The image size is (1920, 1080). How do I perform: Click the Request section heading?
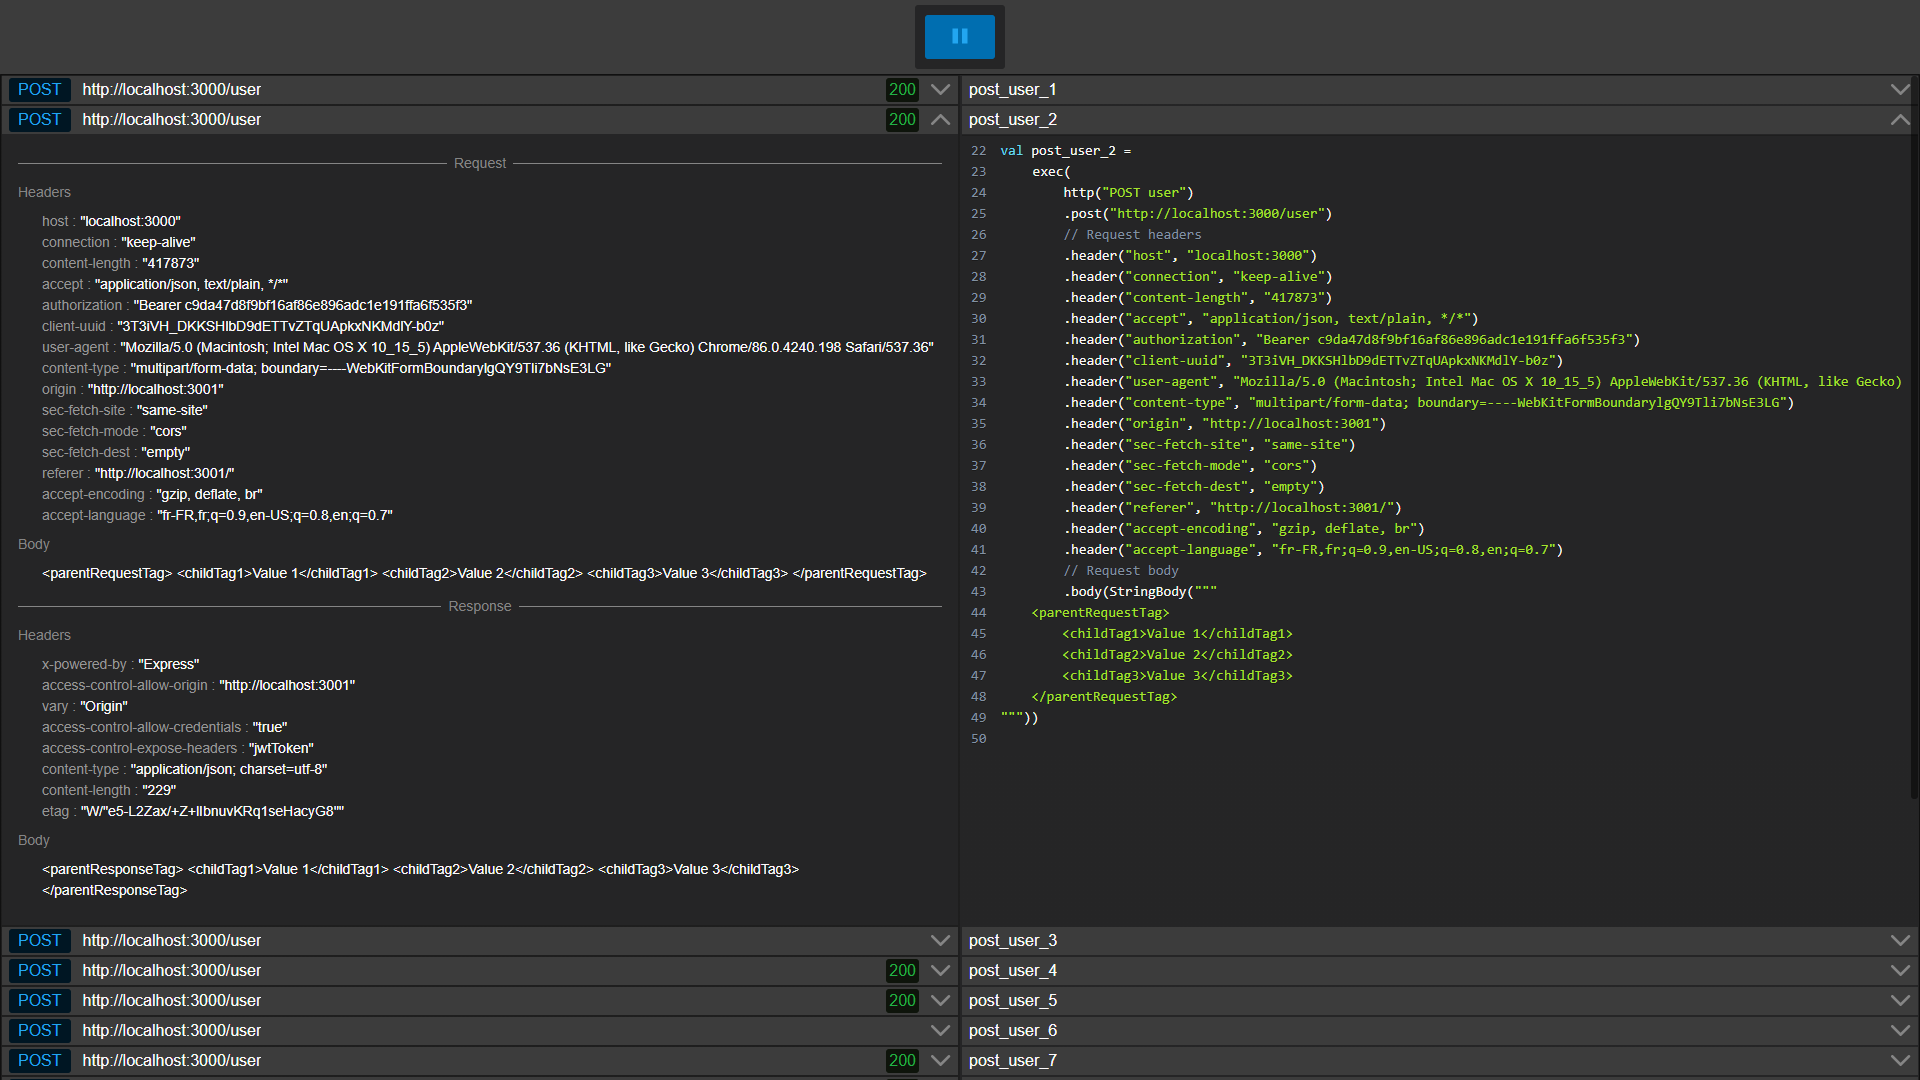480,163
